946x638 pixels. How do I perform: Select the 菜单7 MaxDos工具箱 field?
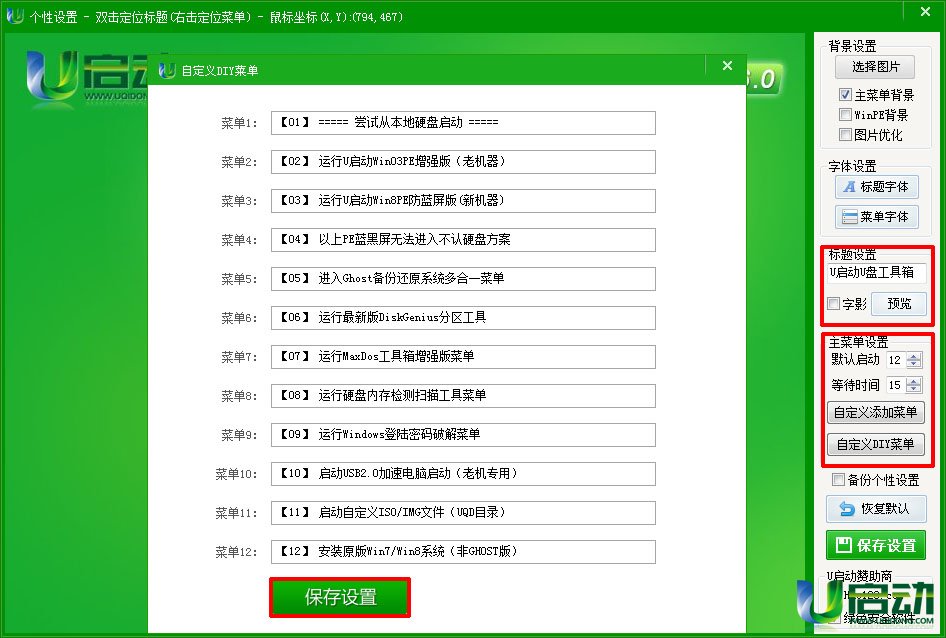point(463,357)
